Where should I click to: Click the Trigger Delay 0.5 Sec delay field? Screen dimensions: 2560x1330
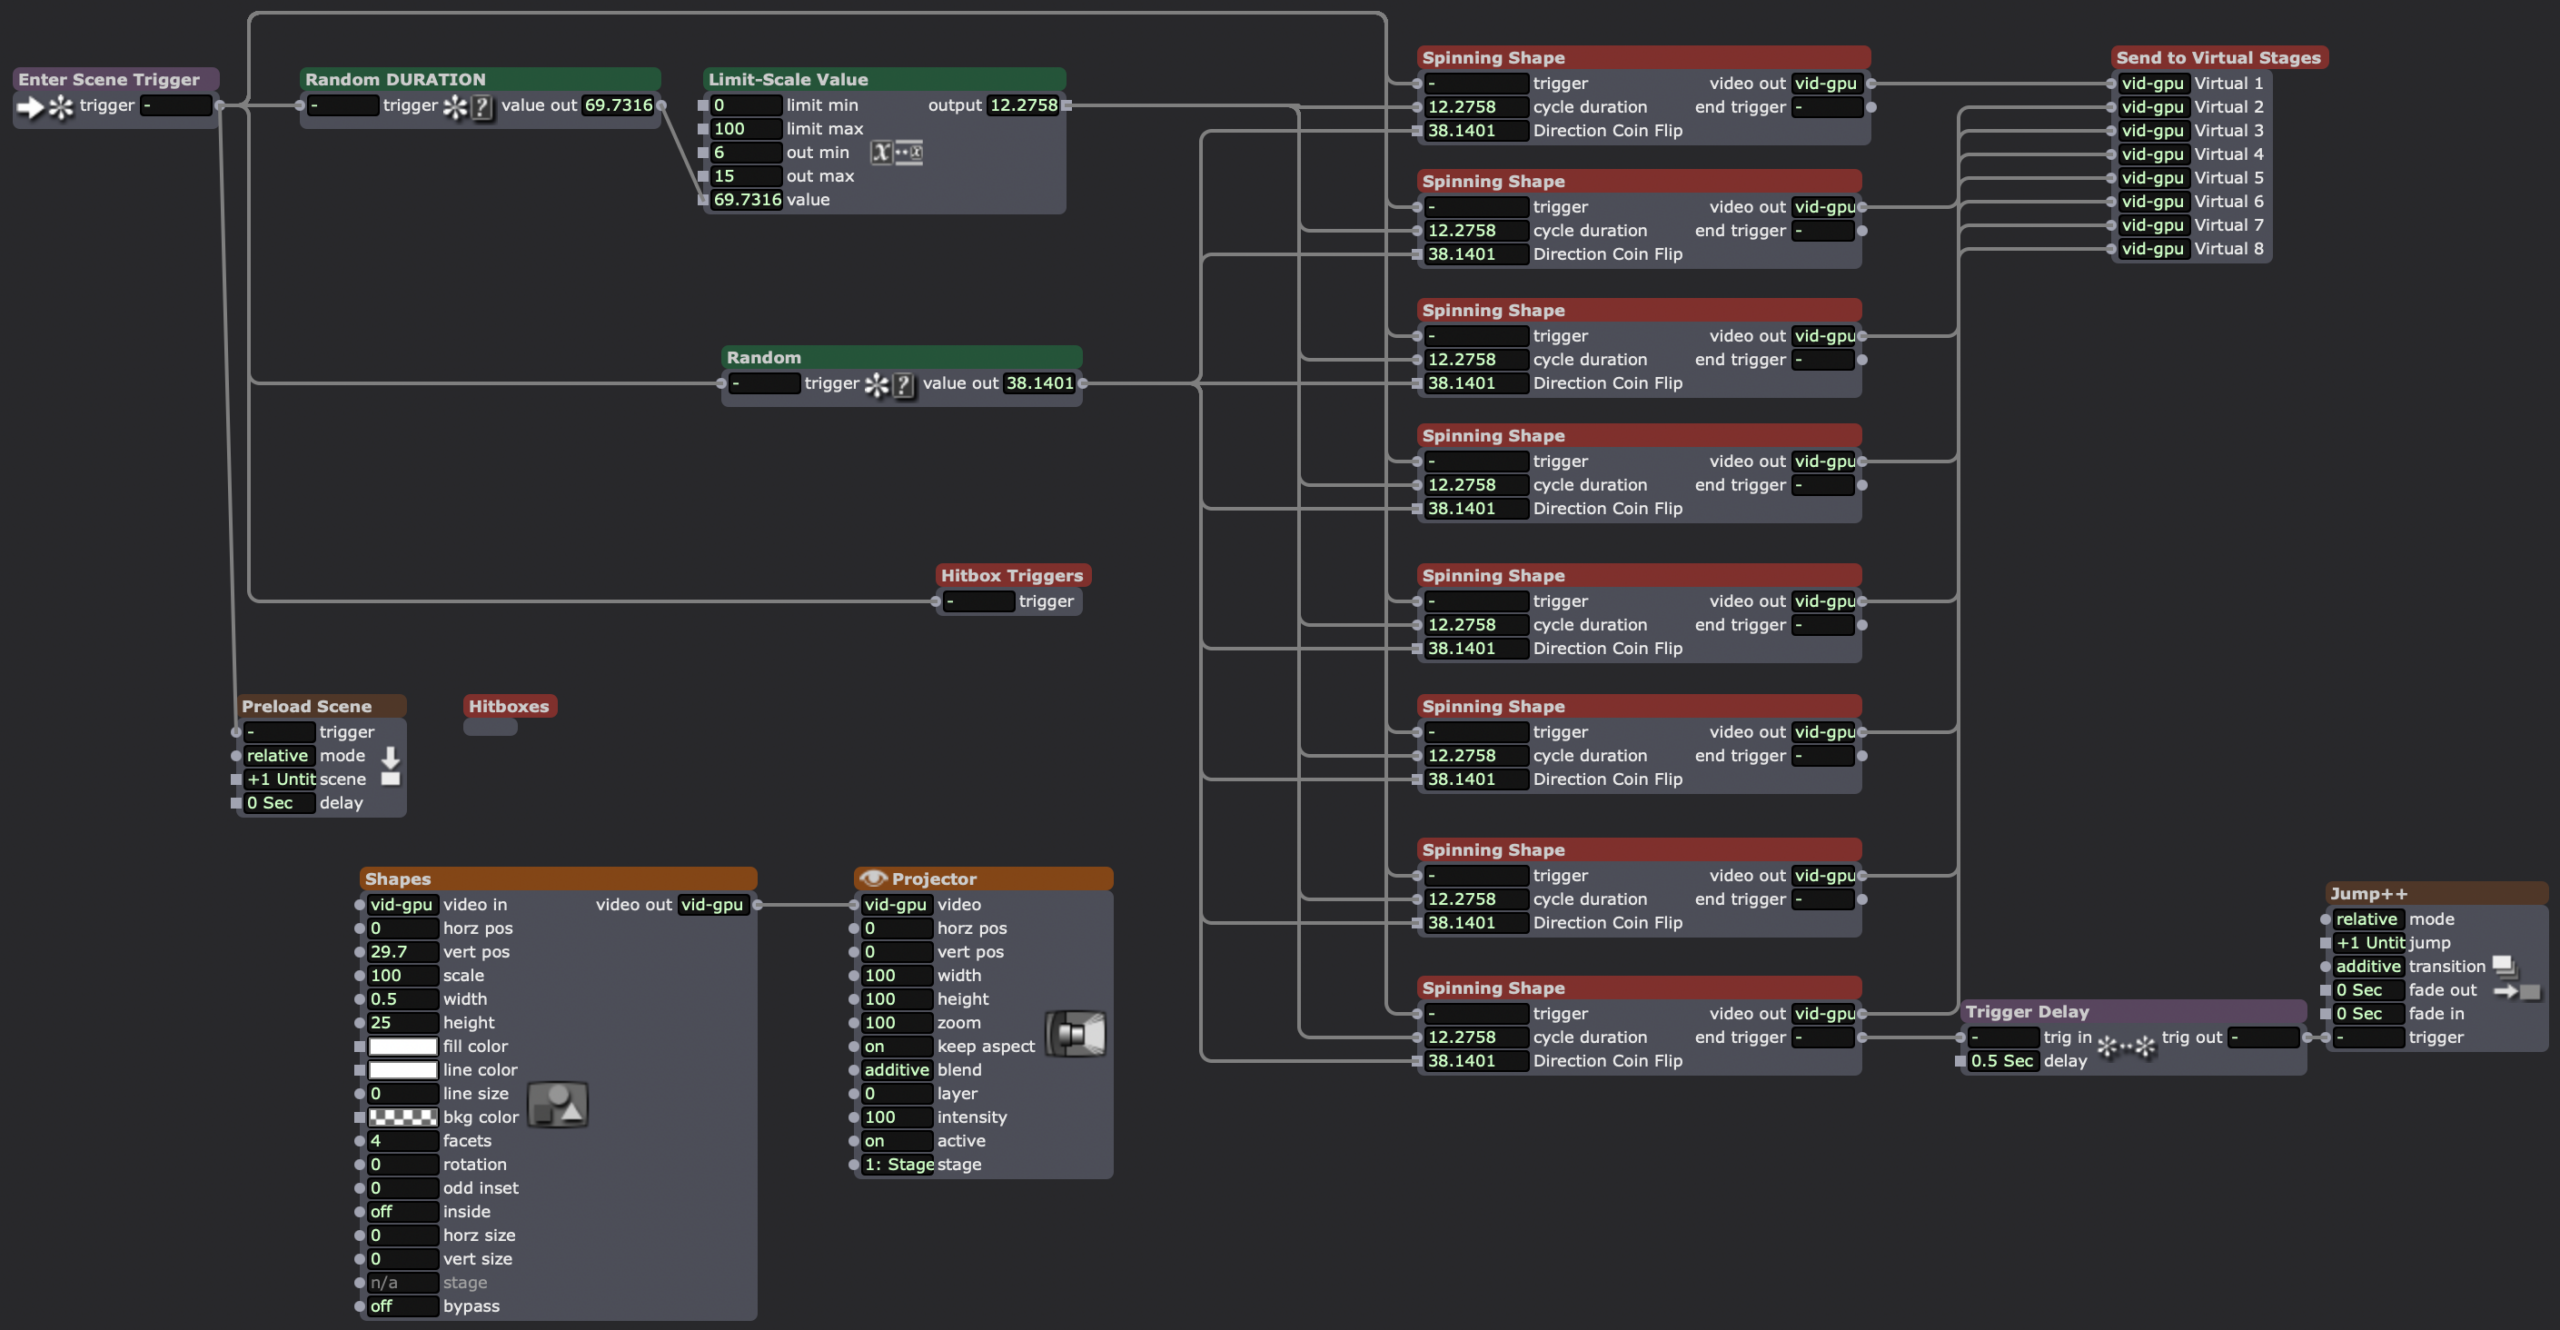(2002, 1061)
